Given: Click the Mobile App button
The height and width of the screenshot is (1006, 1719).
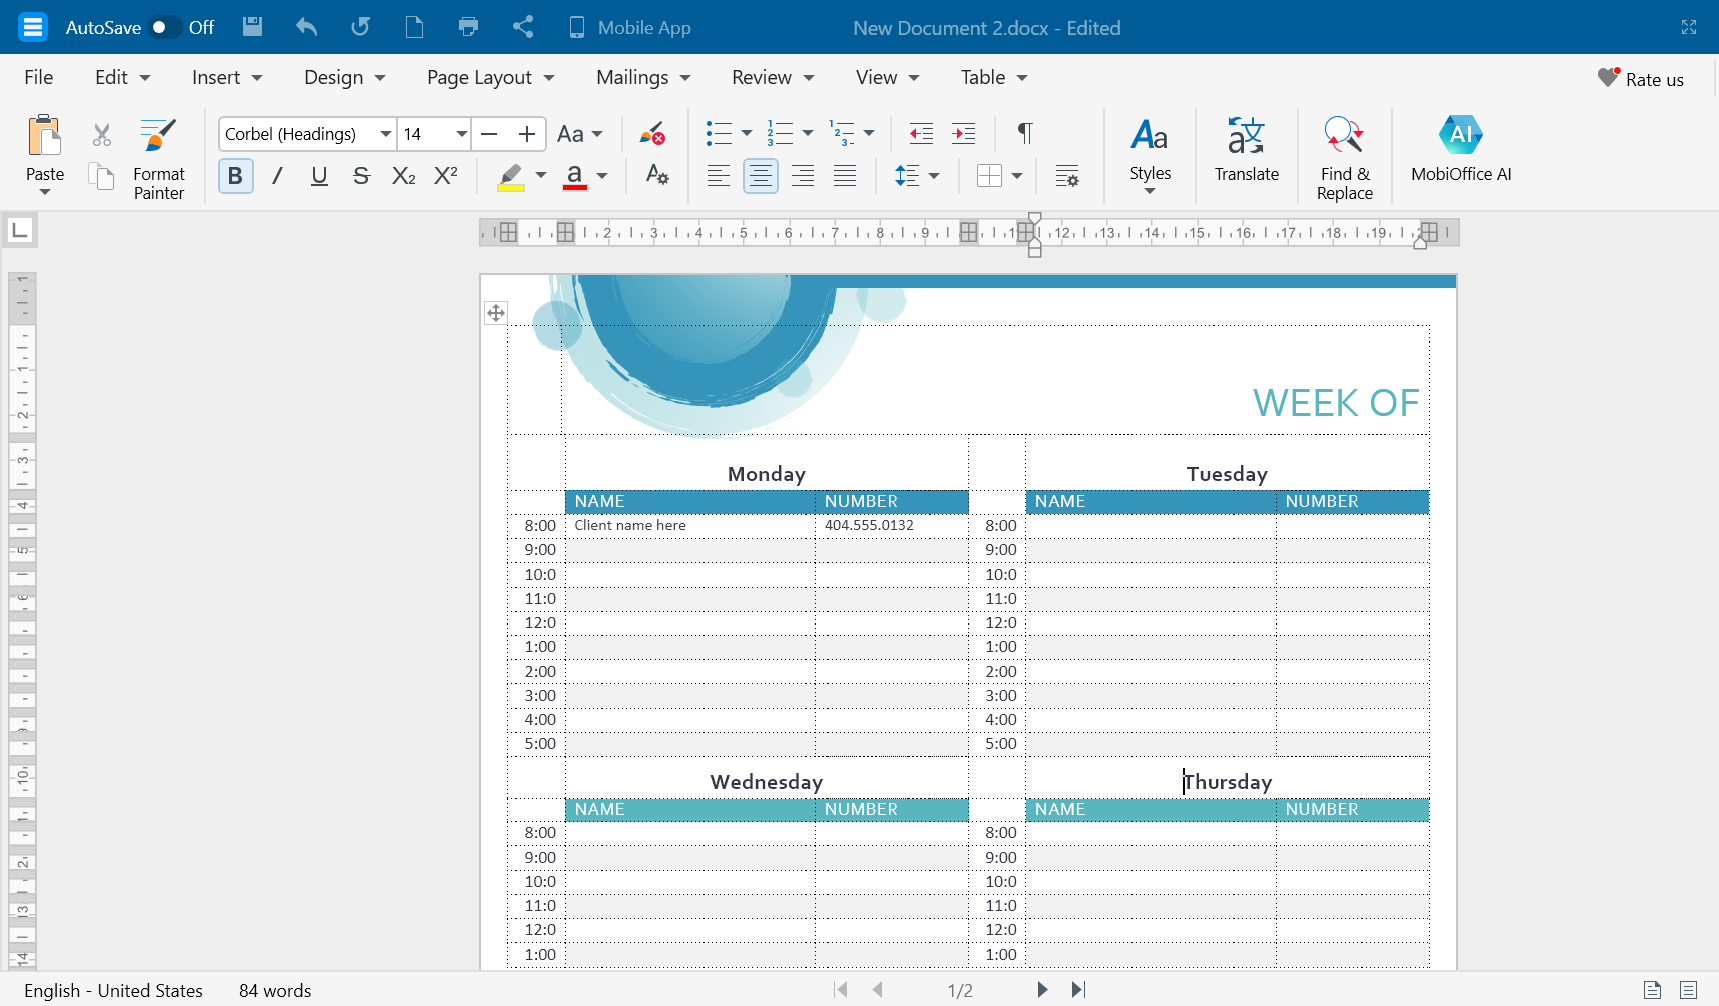Looking at the screenshot, I should [629, 27].
